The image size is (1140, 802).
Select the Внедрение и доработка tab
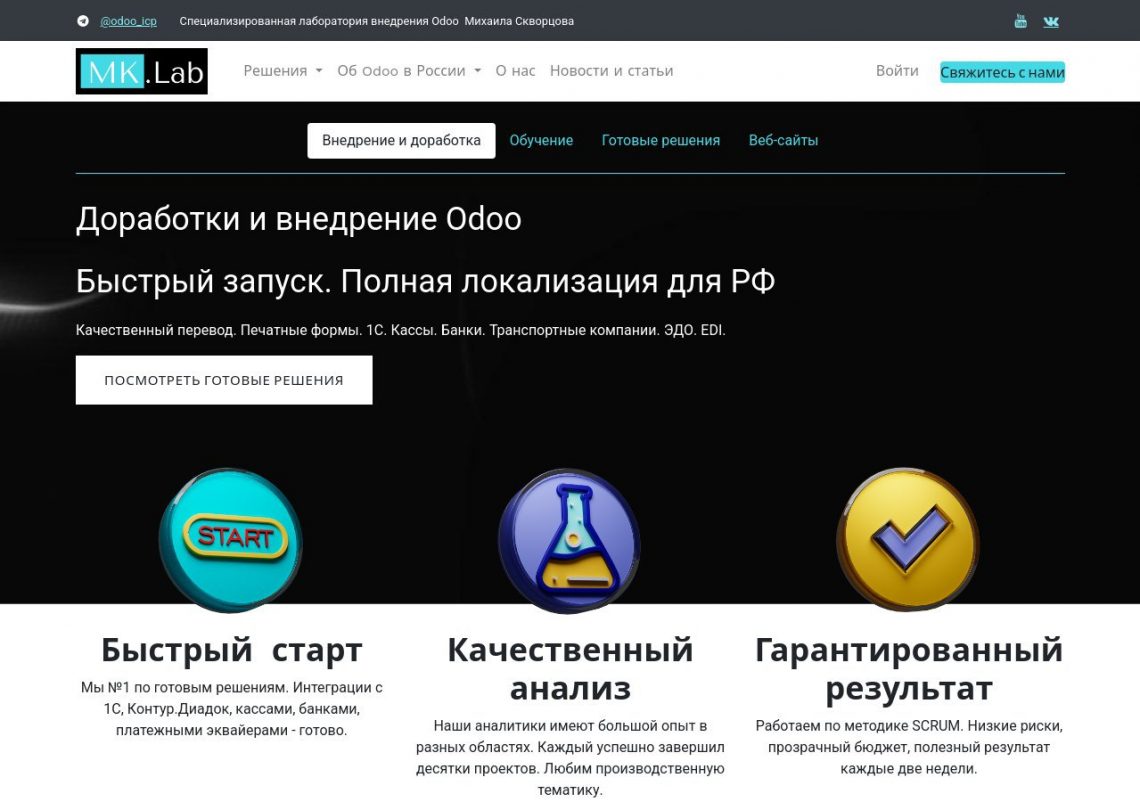pyautogui.click(x=401, y=140)
